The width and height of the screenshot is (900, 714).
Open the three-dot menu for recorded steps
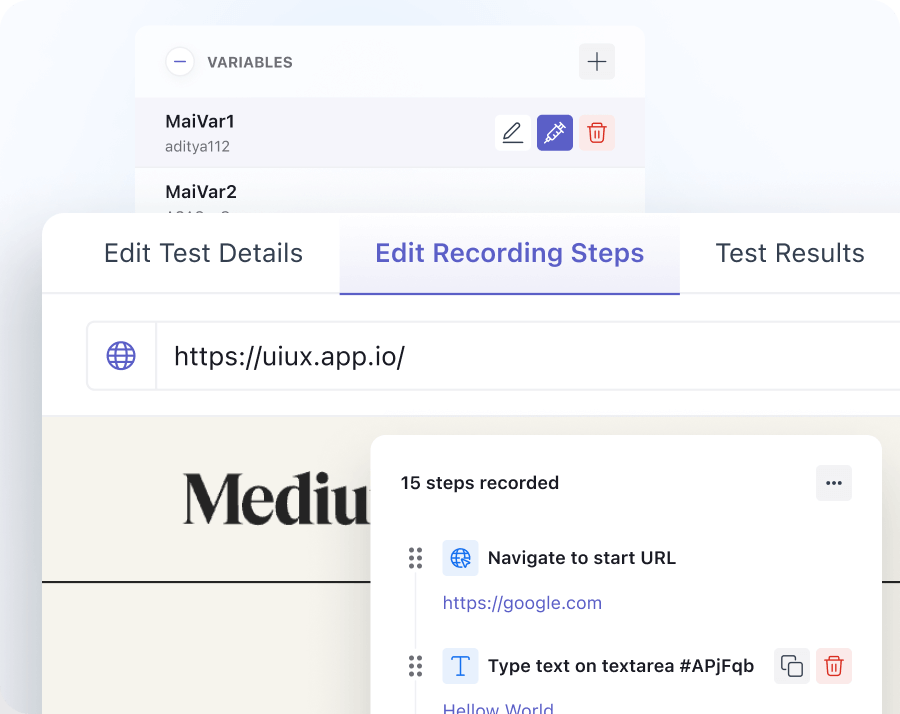coord(834,483)
